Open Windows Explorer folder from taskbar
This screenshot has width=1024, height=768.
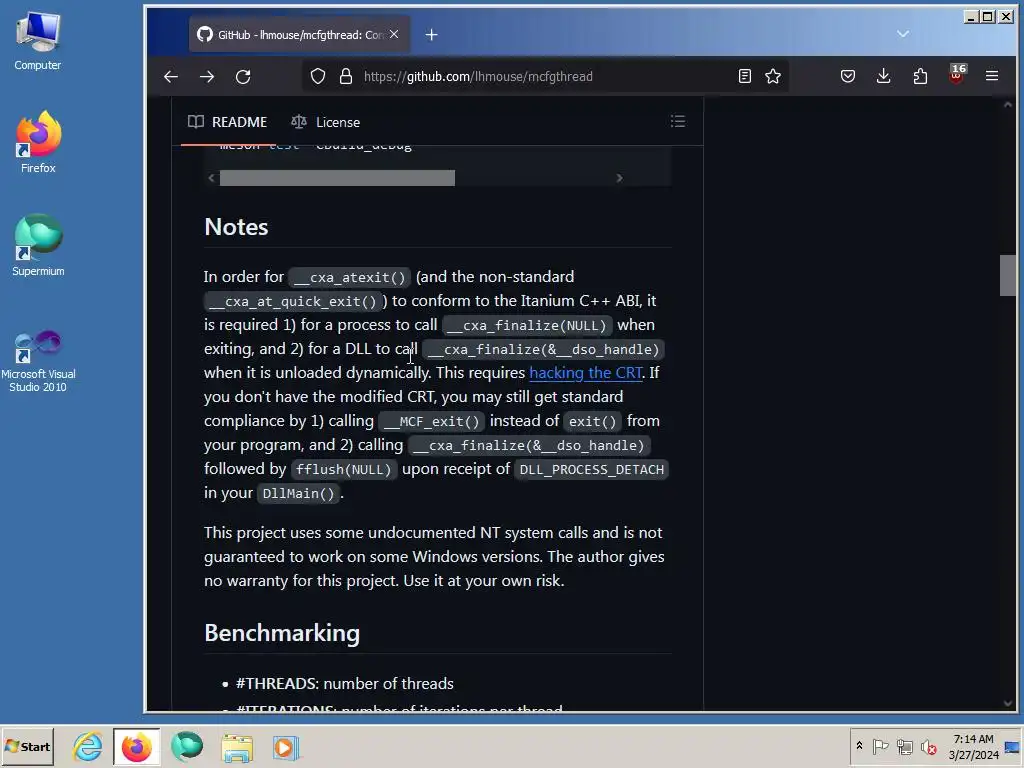[x=236, y=746]
